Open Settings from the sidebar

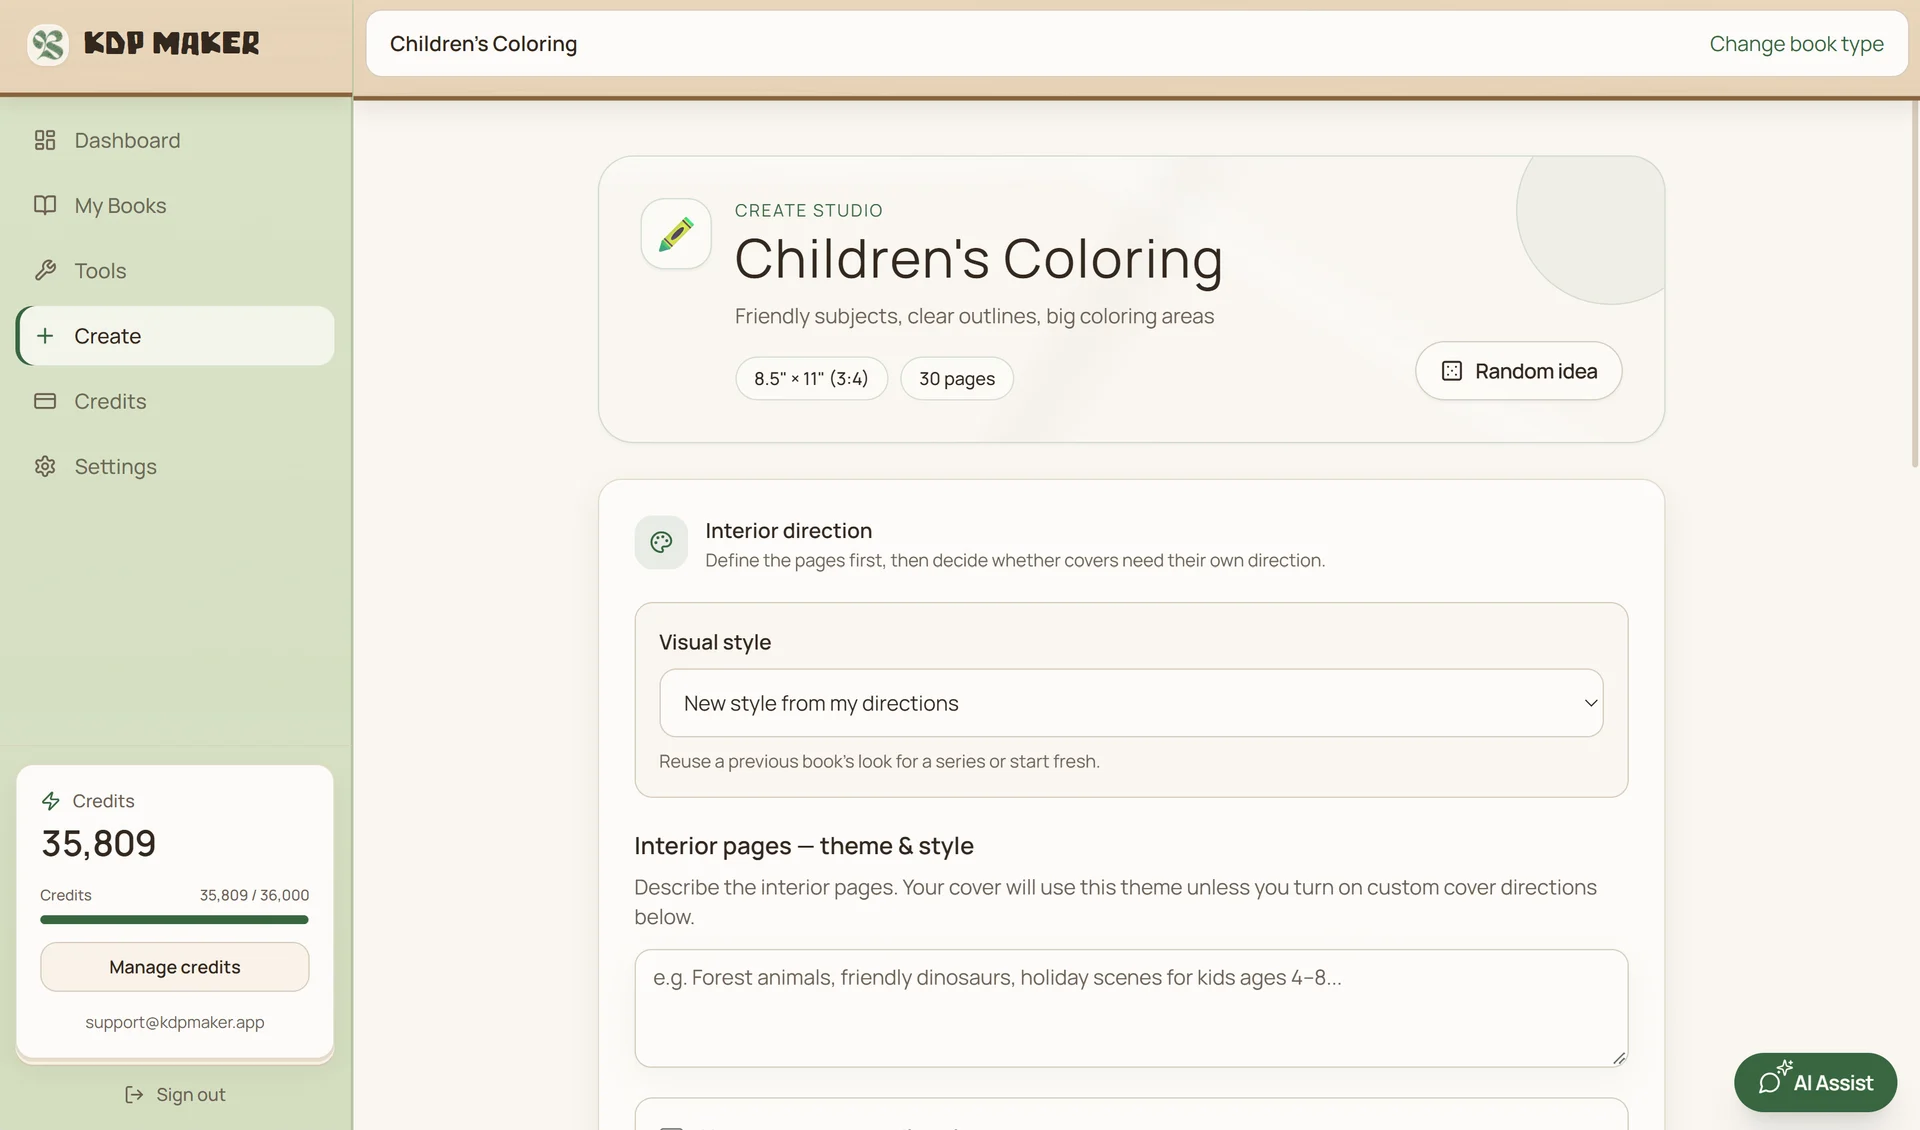point(175,466)
